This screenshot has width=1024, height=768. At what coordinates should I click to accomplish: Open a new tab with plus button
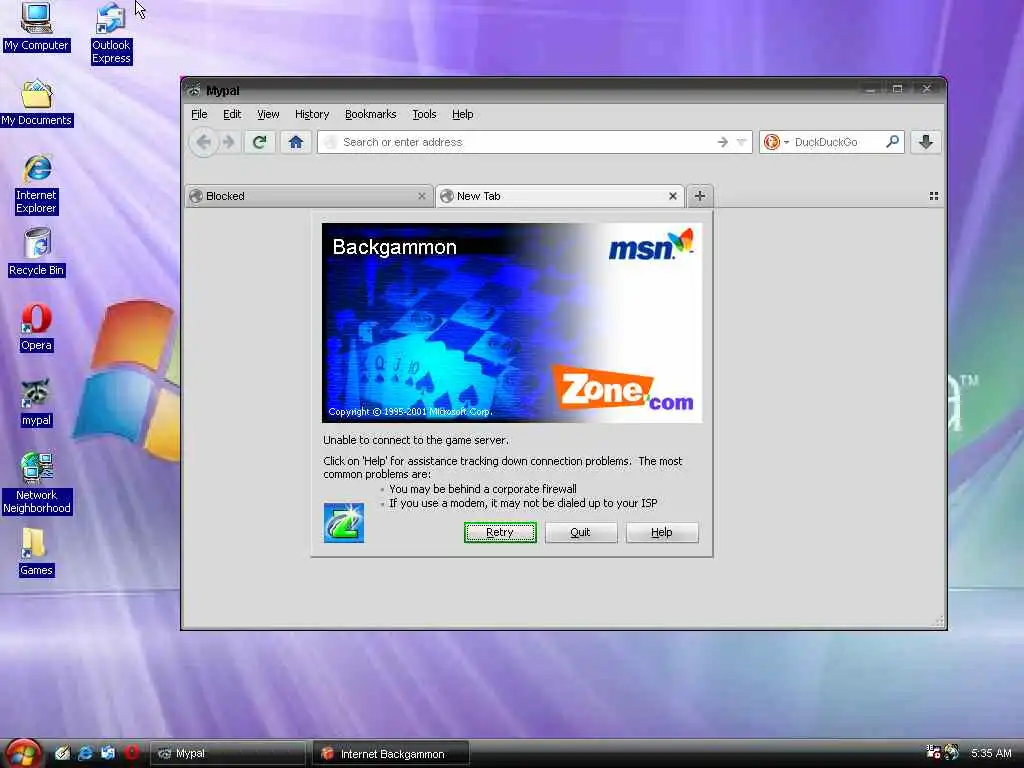(699, 196)
